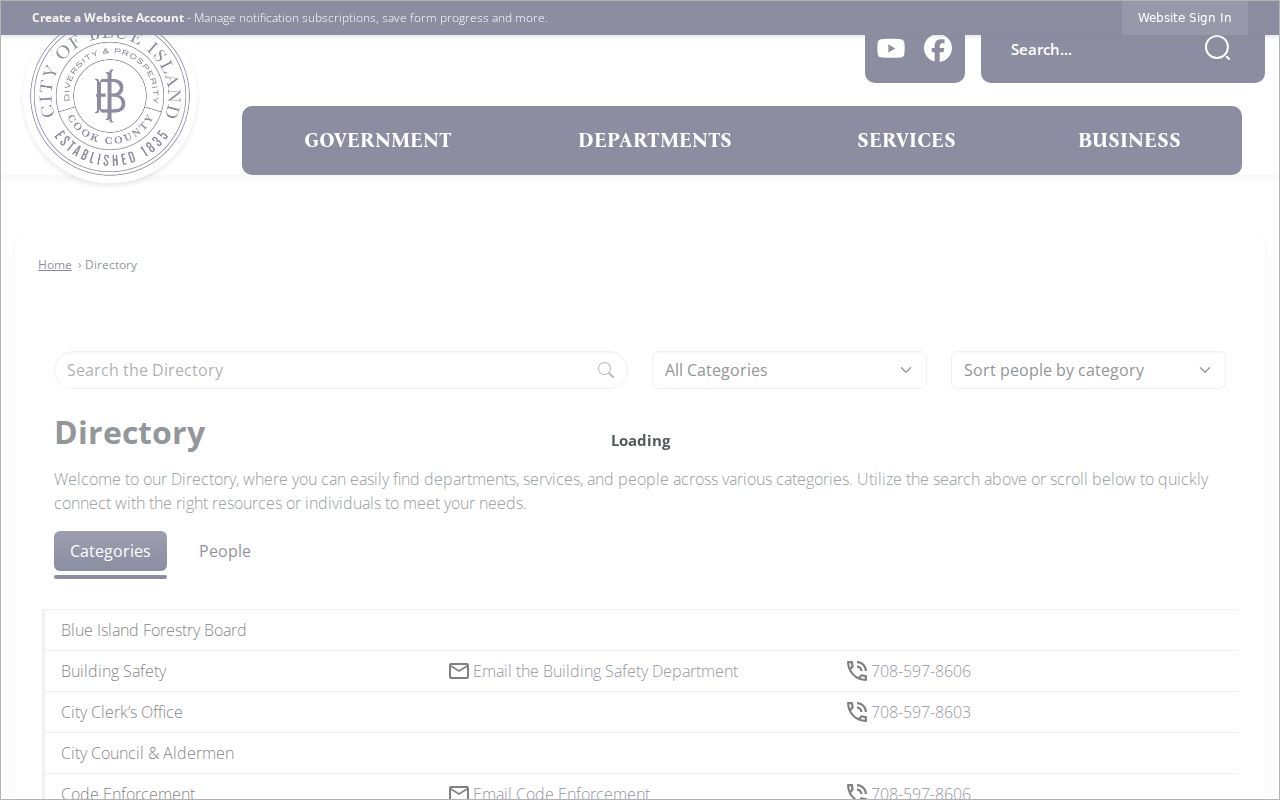Open Blue Island Forestry Board category
Screen dimensions: 1280x800
[x=153, y=630]
